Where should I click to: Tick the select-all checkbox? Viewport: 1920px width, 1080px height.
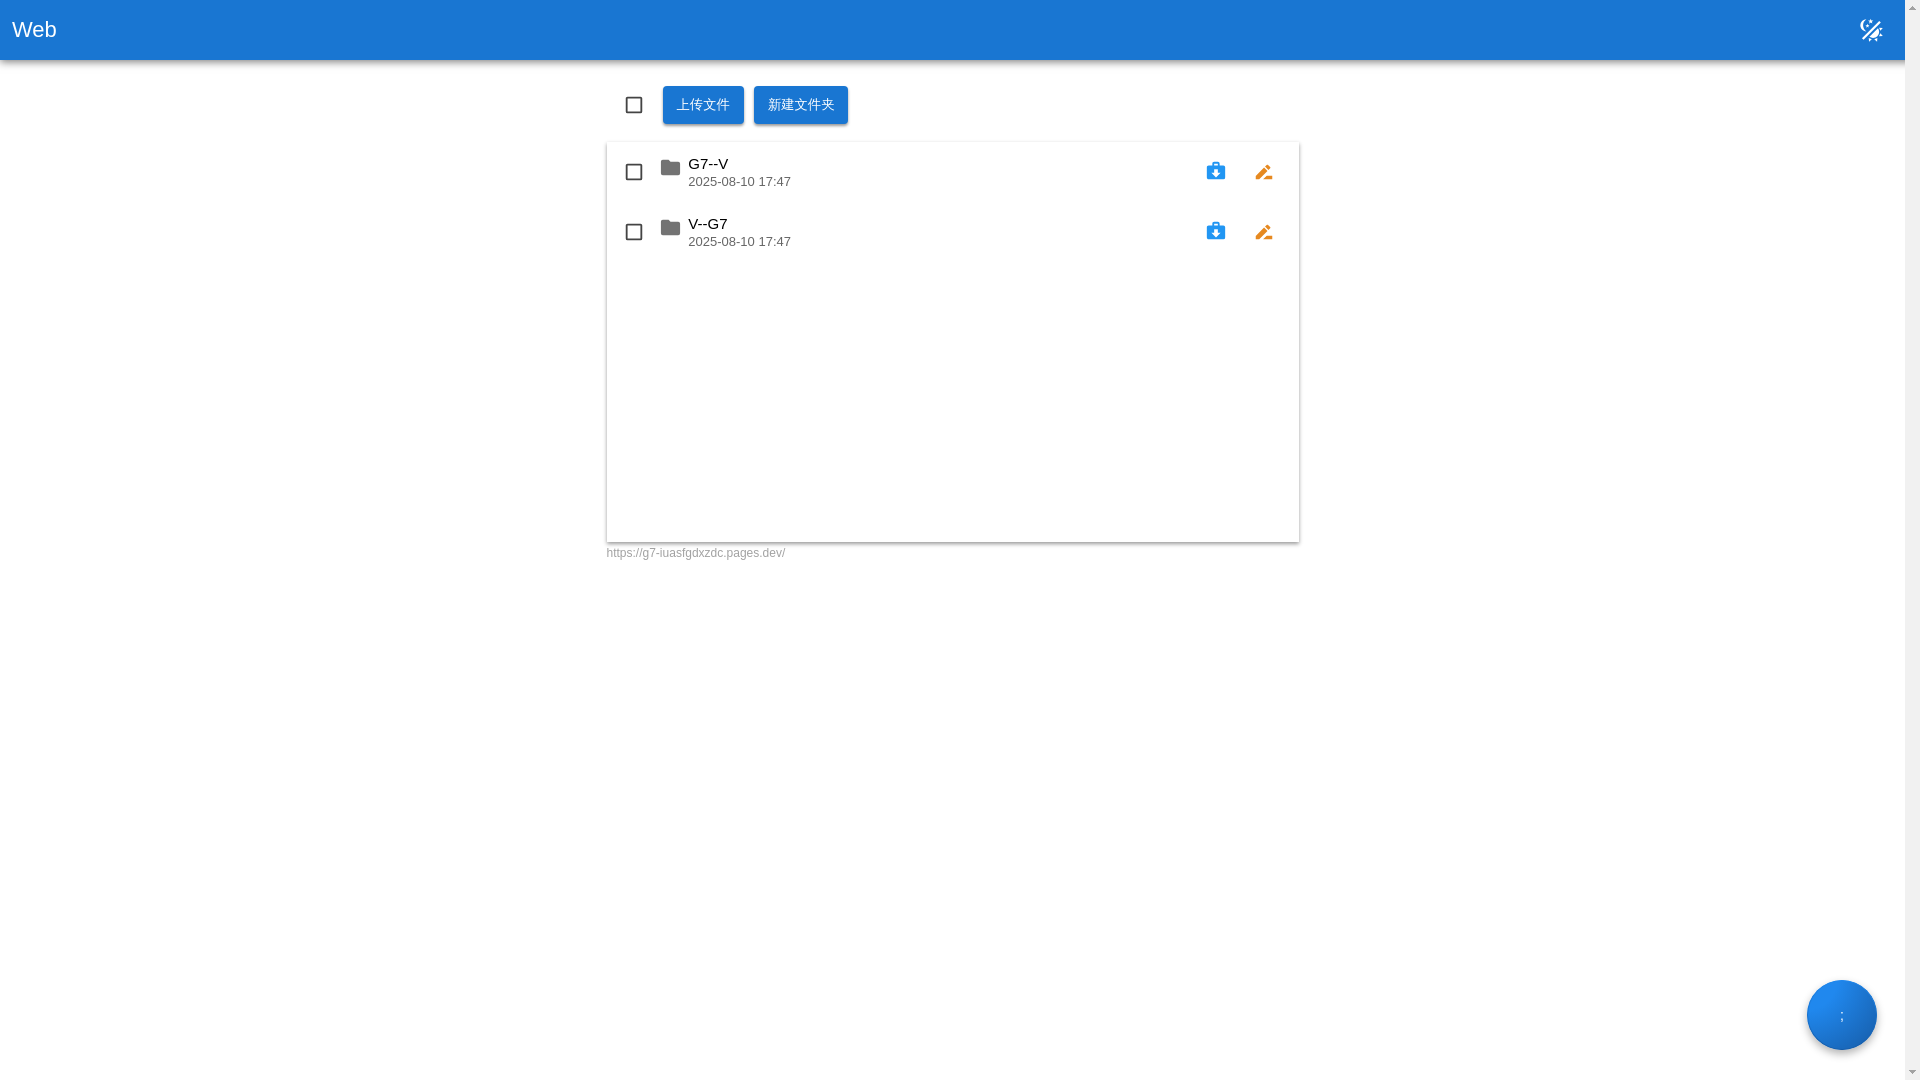634,105
